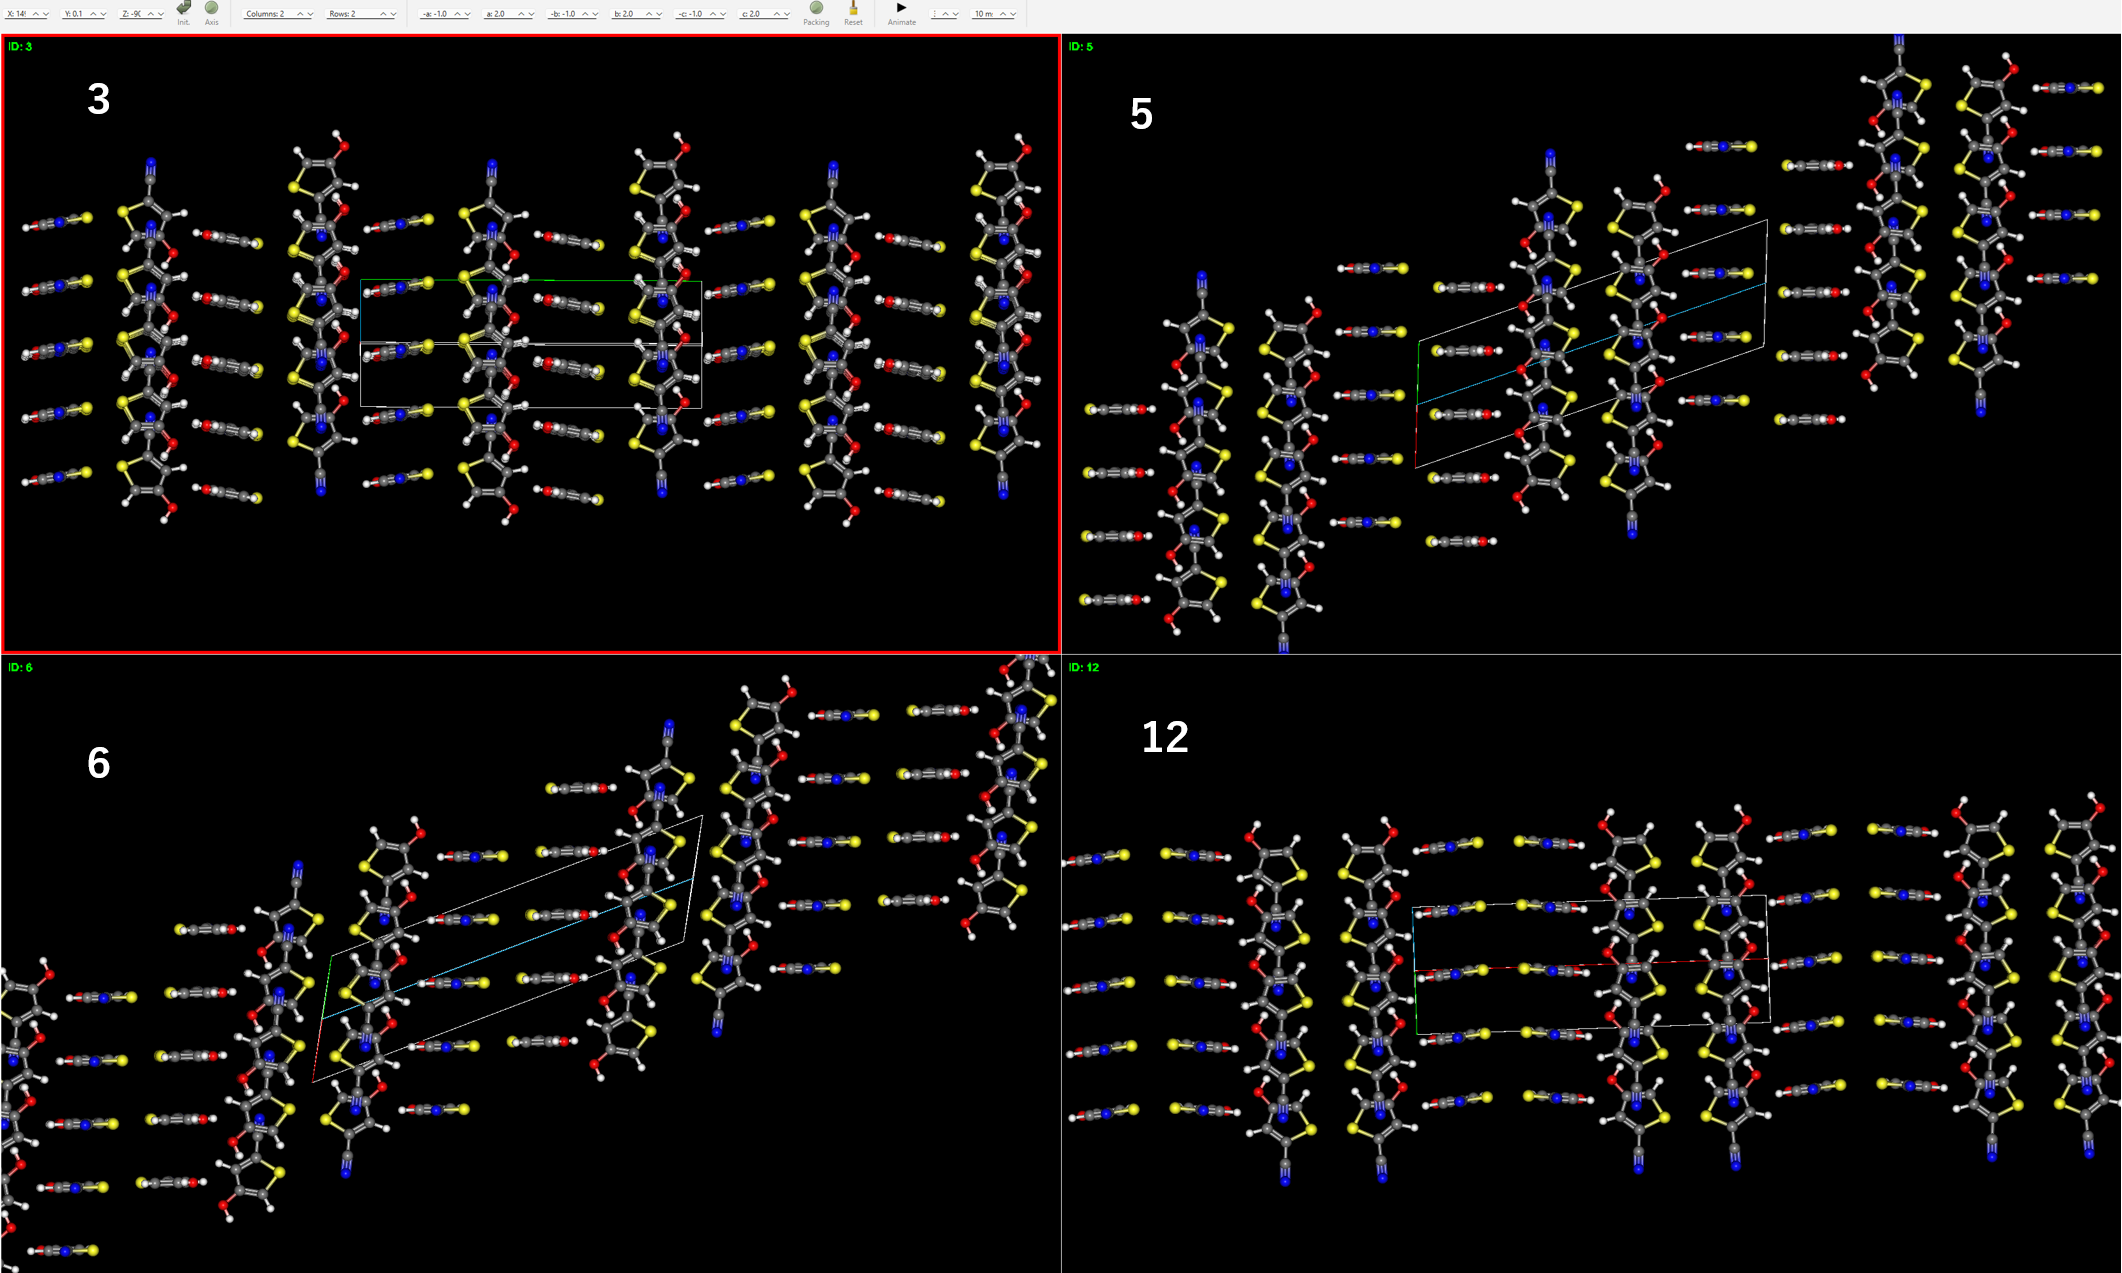Click the -a: -1.0 input field
Viewport: 2122px width, 1273px height.
click(435, 13)
